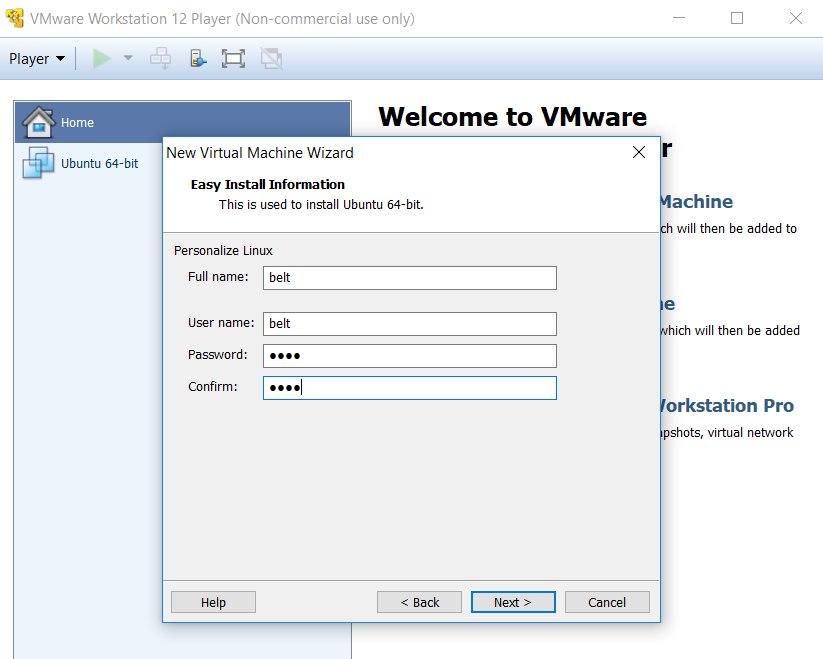Expand the power options arrow beside play
Image resolution: width=823 pixels, height=659 pixels.
coord(128,58)
